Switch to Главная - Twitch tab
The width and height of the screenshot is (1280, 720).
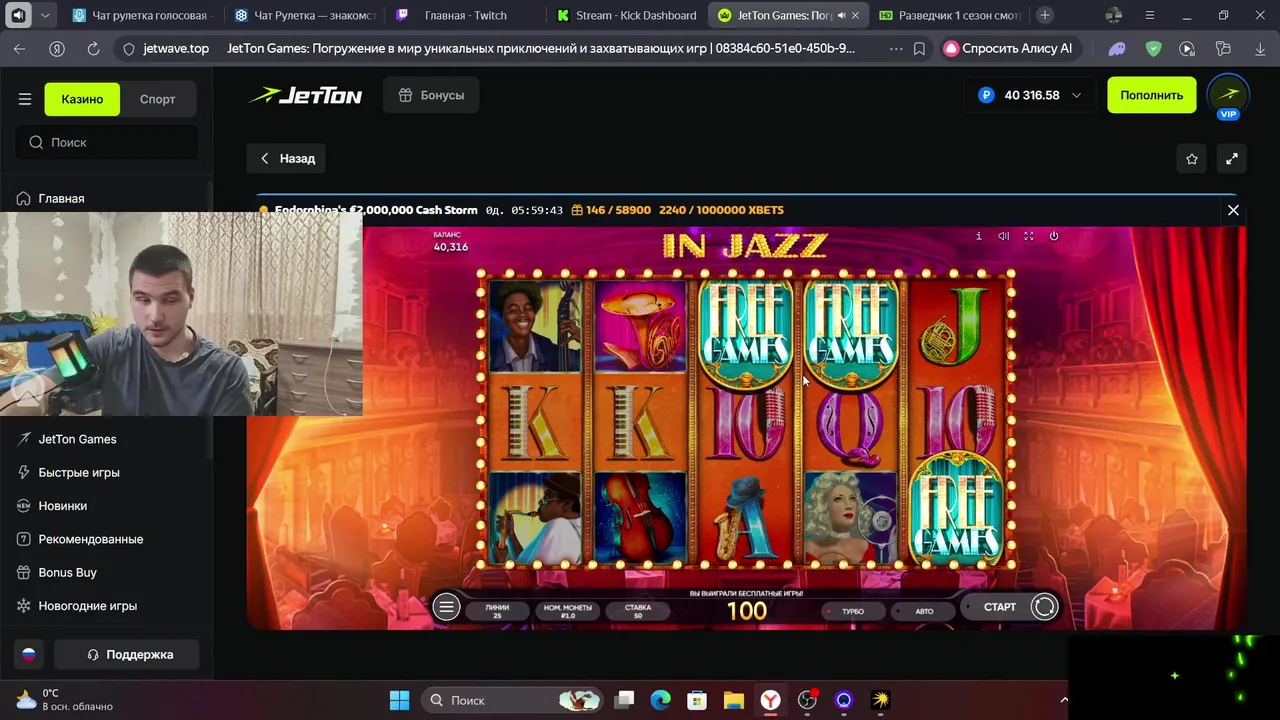coord(465,15)
